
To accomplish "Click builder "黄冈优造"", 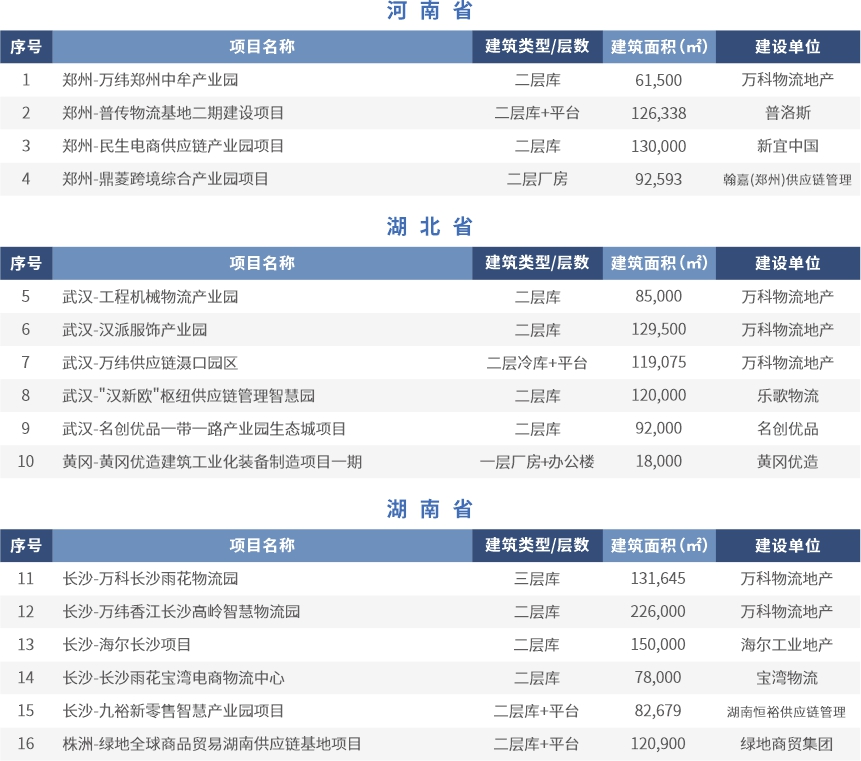I will pos(787,462).
